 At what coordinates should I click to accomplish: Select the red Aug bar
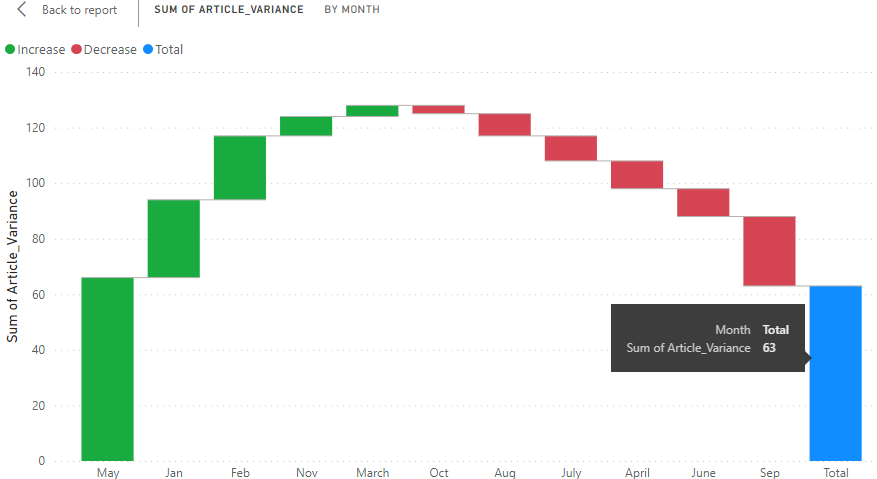point(504,124)
